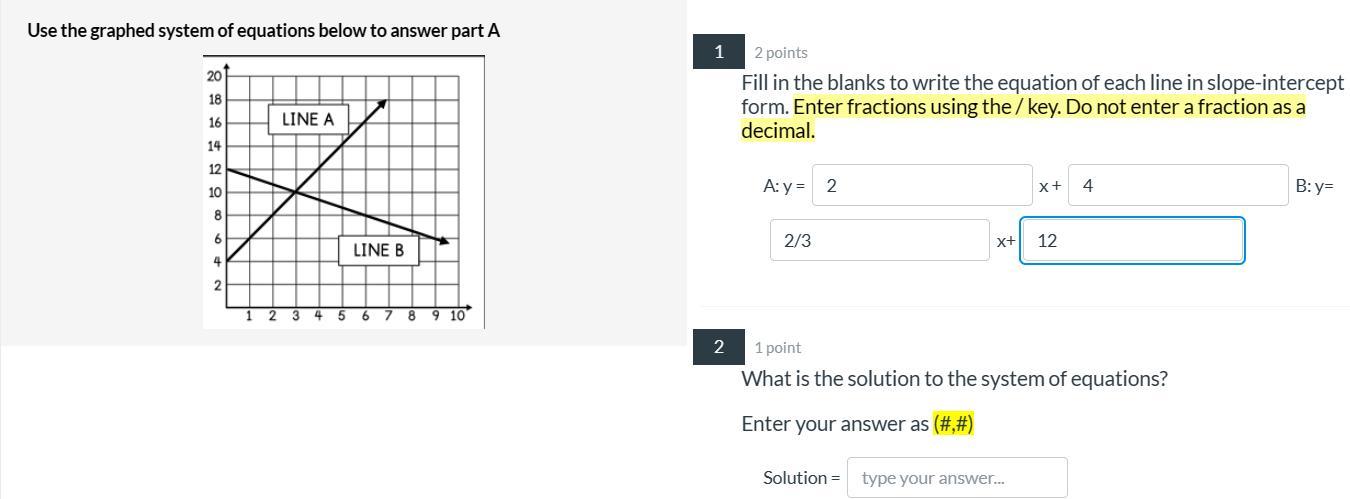Image resolution: width=1350 pixels, height=499 pixels.
Task: Focus the Solution answer input field
Action: point(956,477)
